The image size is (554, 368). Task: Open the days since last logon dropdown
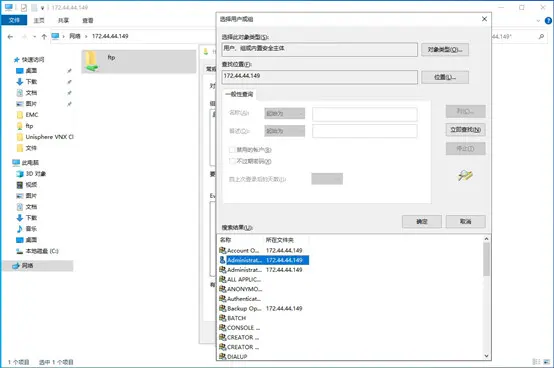(x=327, y=179)
